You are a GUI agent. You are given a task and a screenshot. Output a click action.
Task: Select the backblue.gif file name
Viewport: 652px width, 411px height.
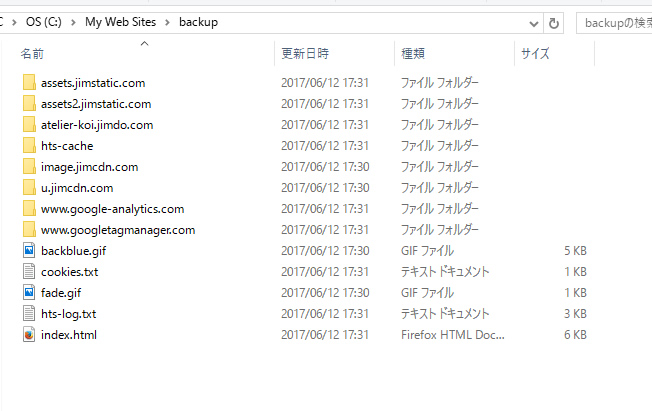click(x=74, y=251)
